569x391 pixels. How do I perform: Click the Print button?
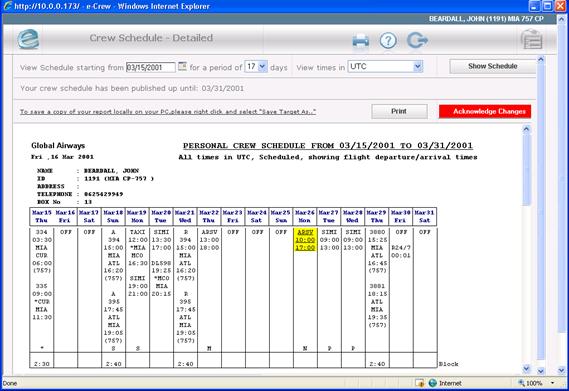coord(399,111)
